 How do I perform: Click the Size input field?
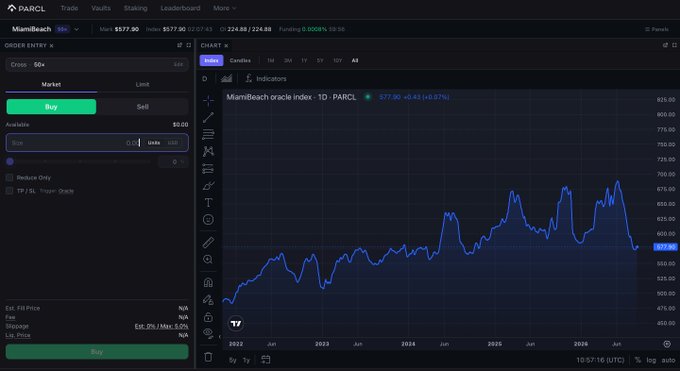pyautogui.click(x=97, y=143)
